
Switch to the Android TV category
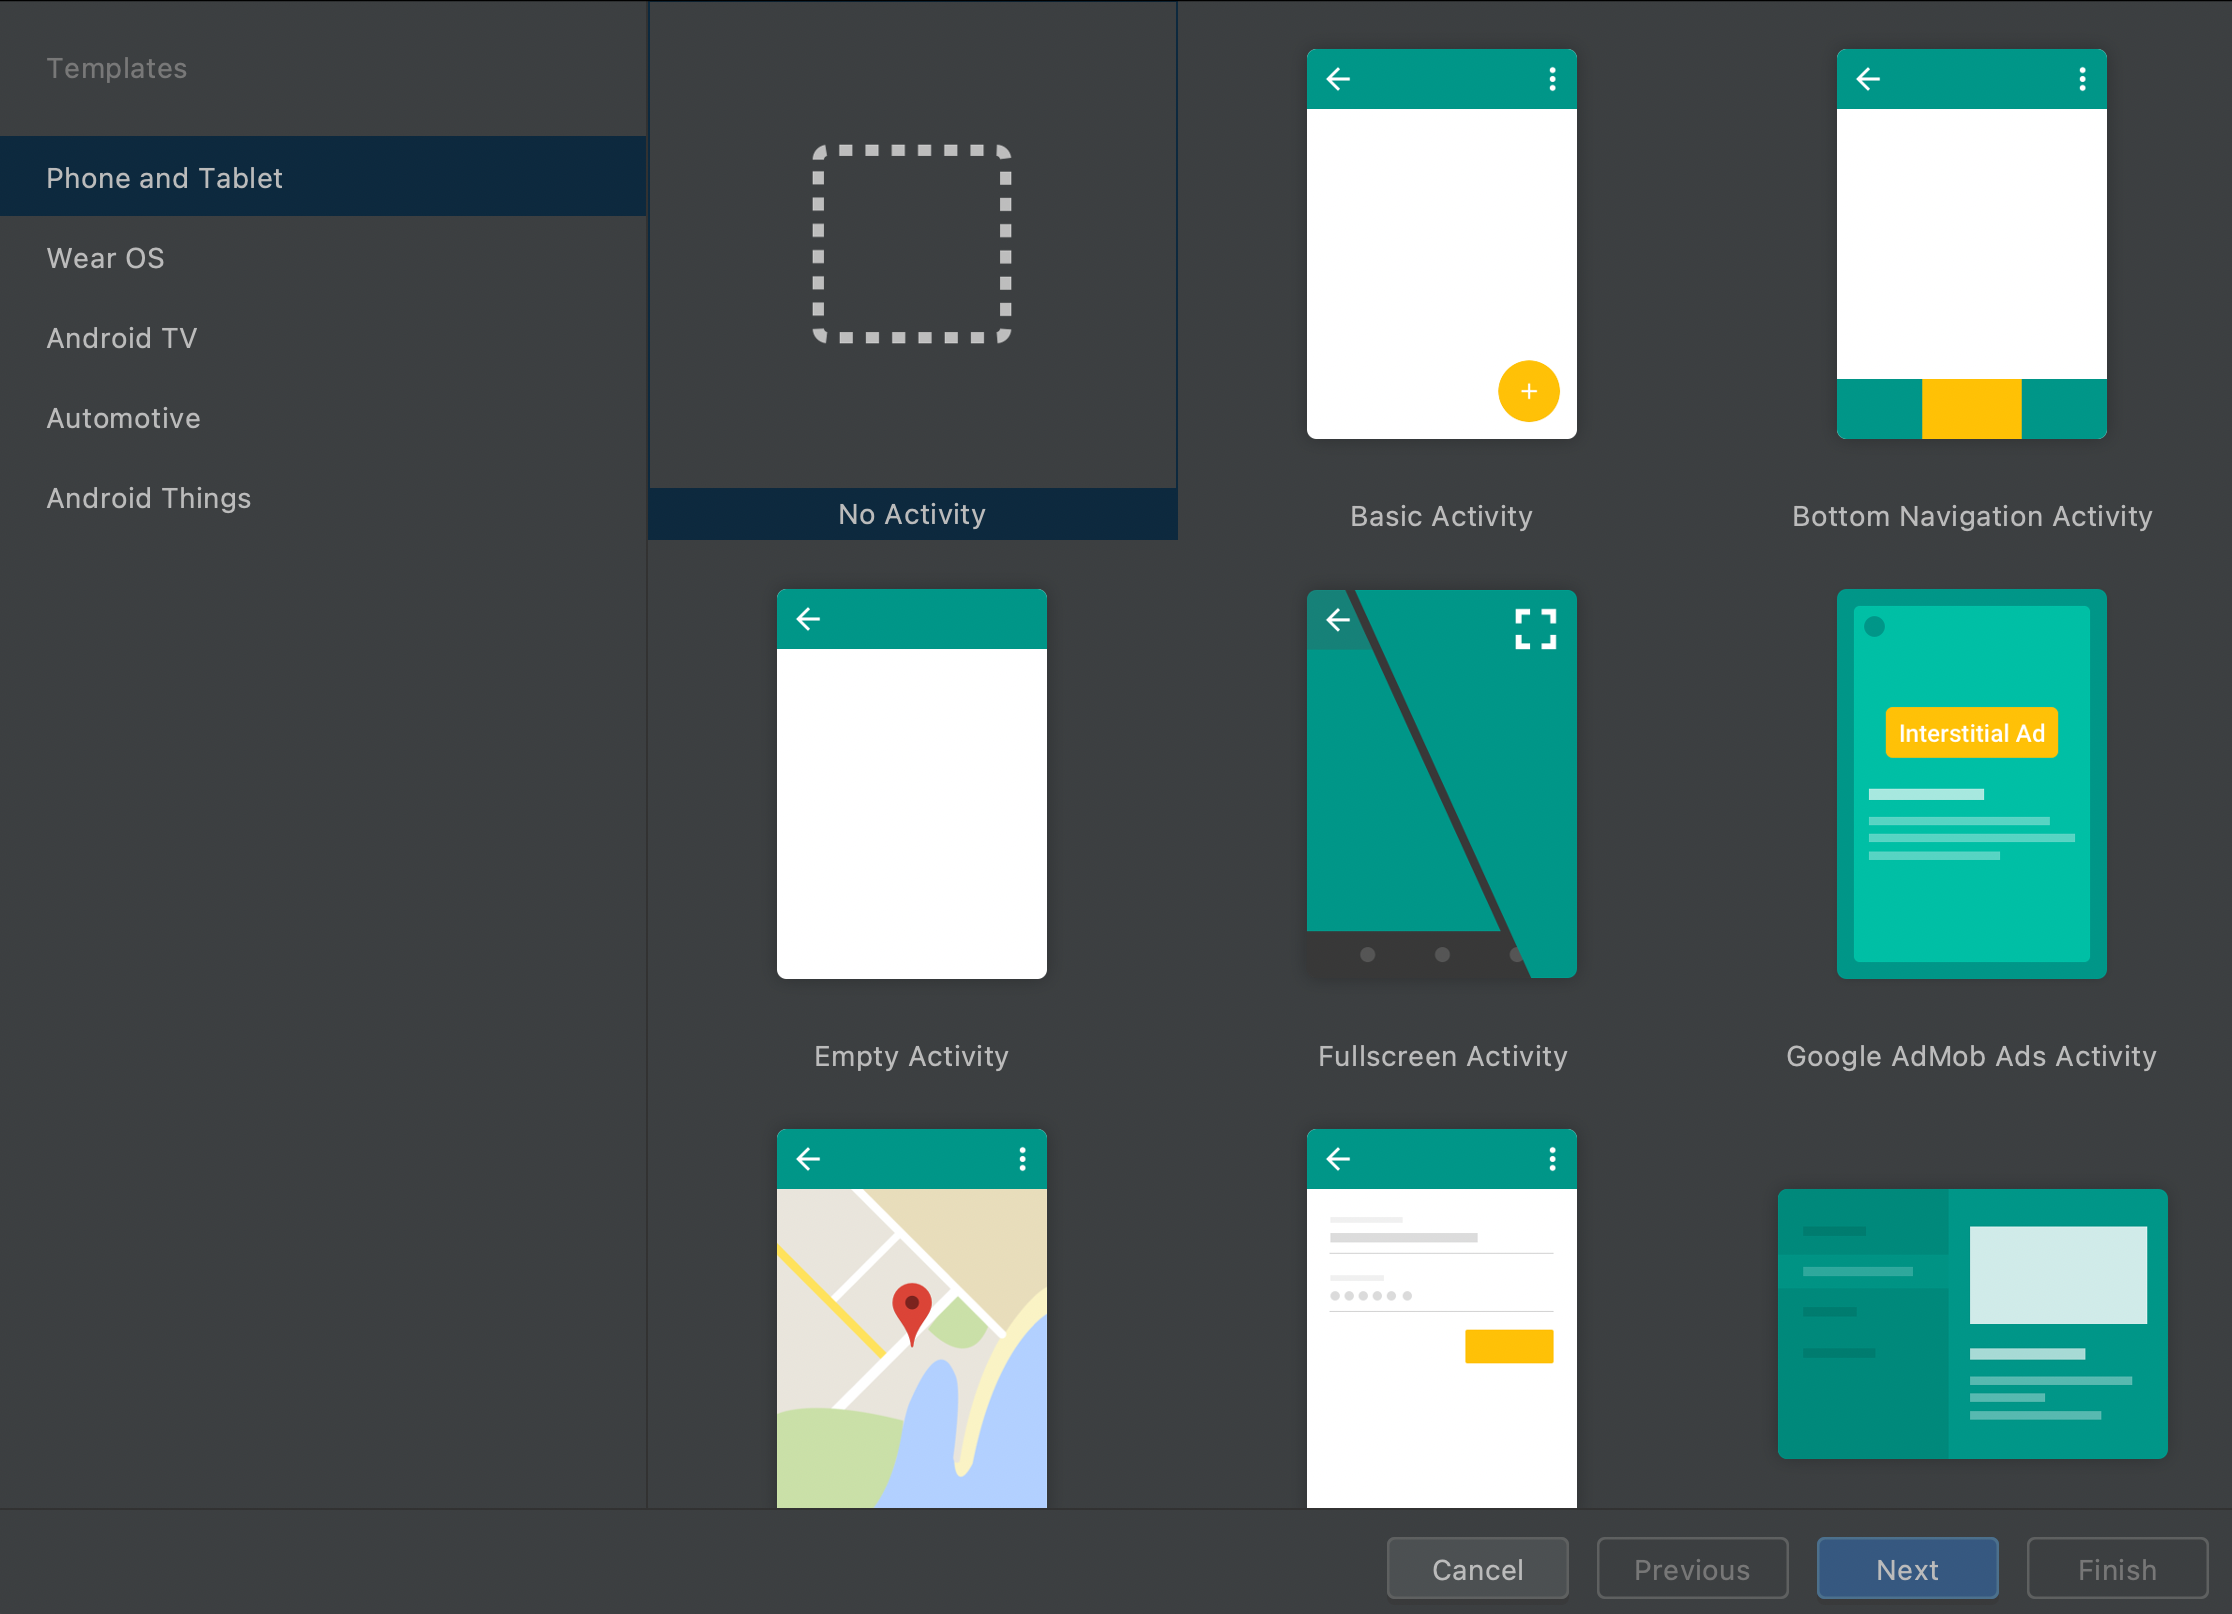pos(122,338)
